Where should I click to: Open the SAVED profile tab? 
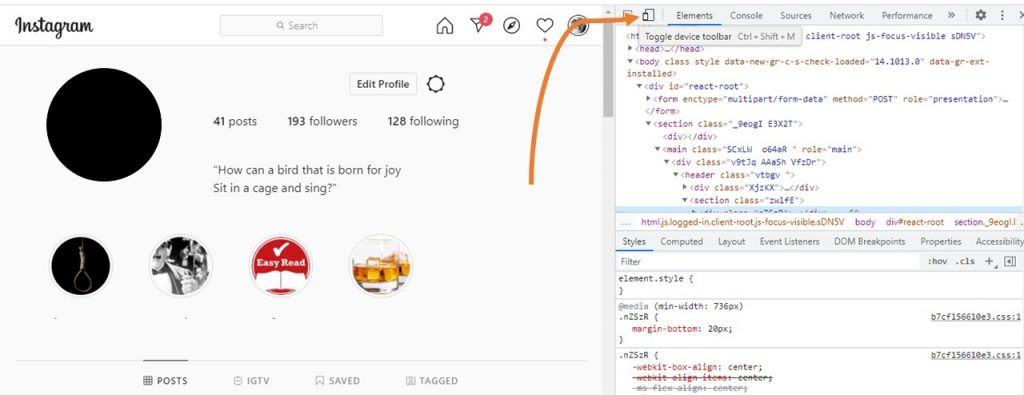tap(337, 381)
